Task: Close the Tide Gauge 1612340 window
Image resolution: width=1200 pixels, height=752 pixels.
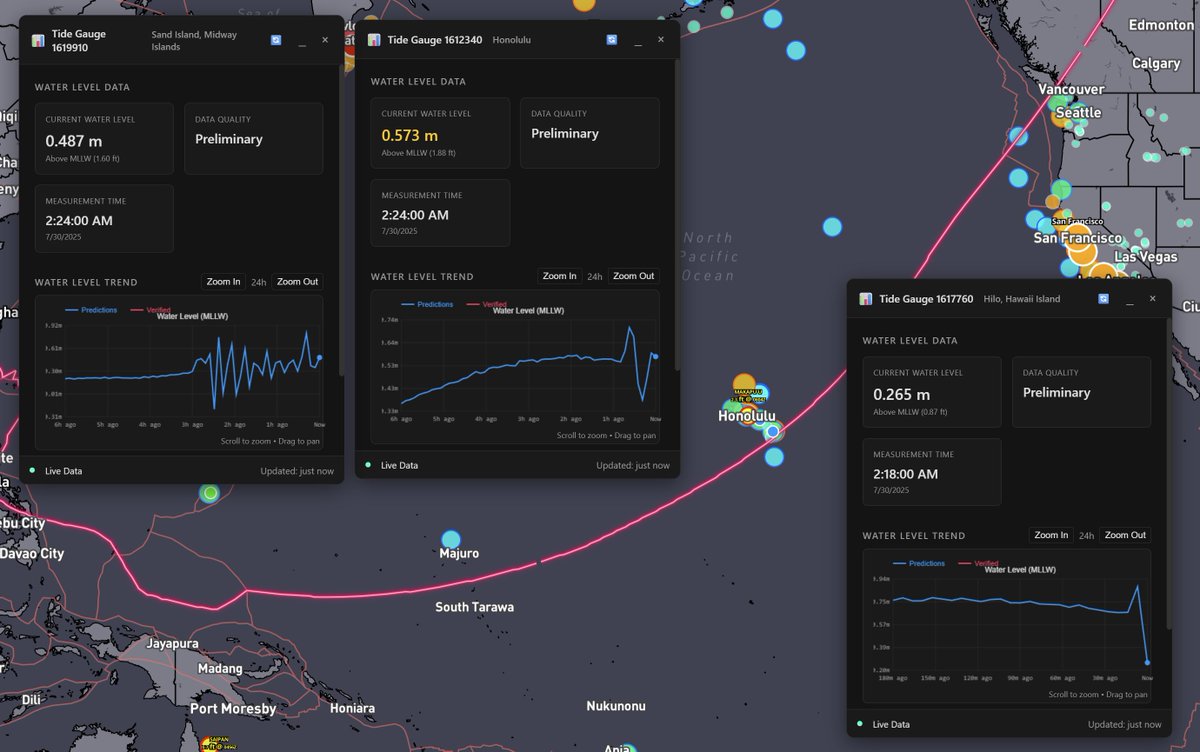Action: point(661,40)
